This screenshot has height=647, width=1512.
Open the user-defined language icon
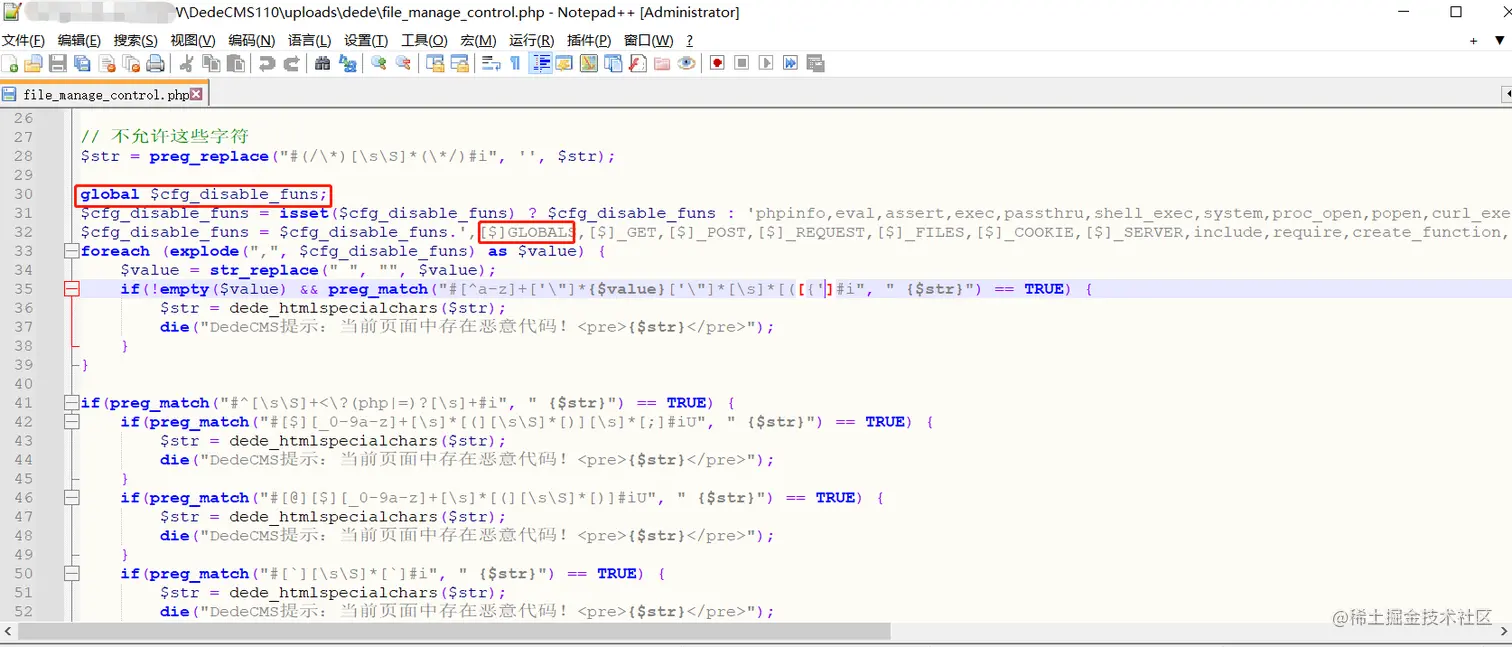[564, 63]
